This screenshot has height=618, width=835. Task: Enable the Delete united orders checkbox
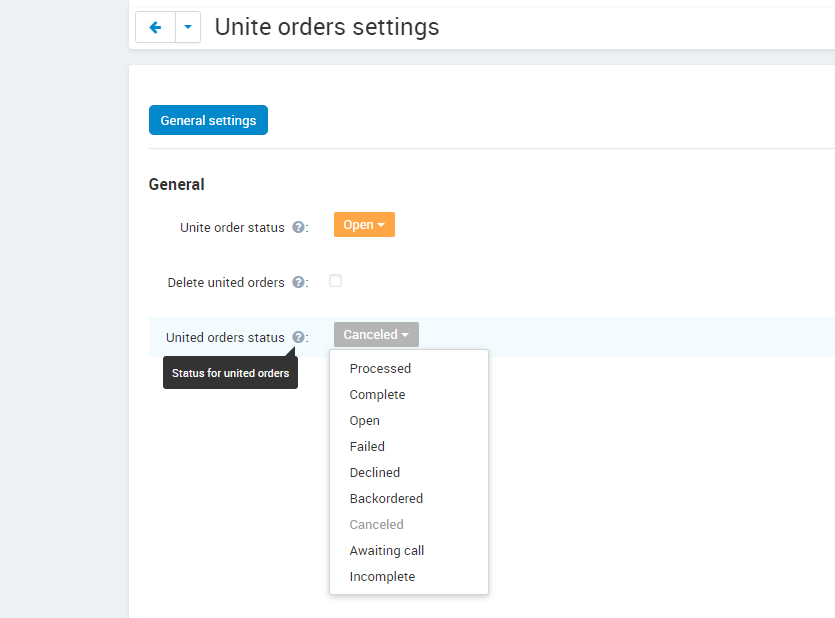(335, 281)
